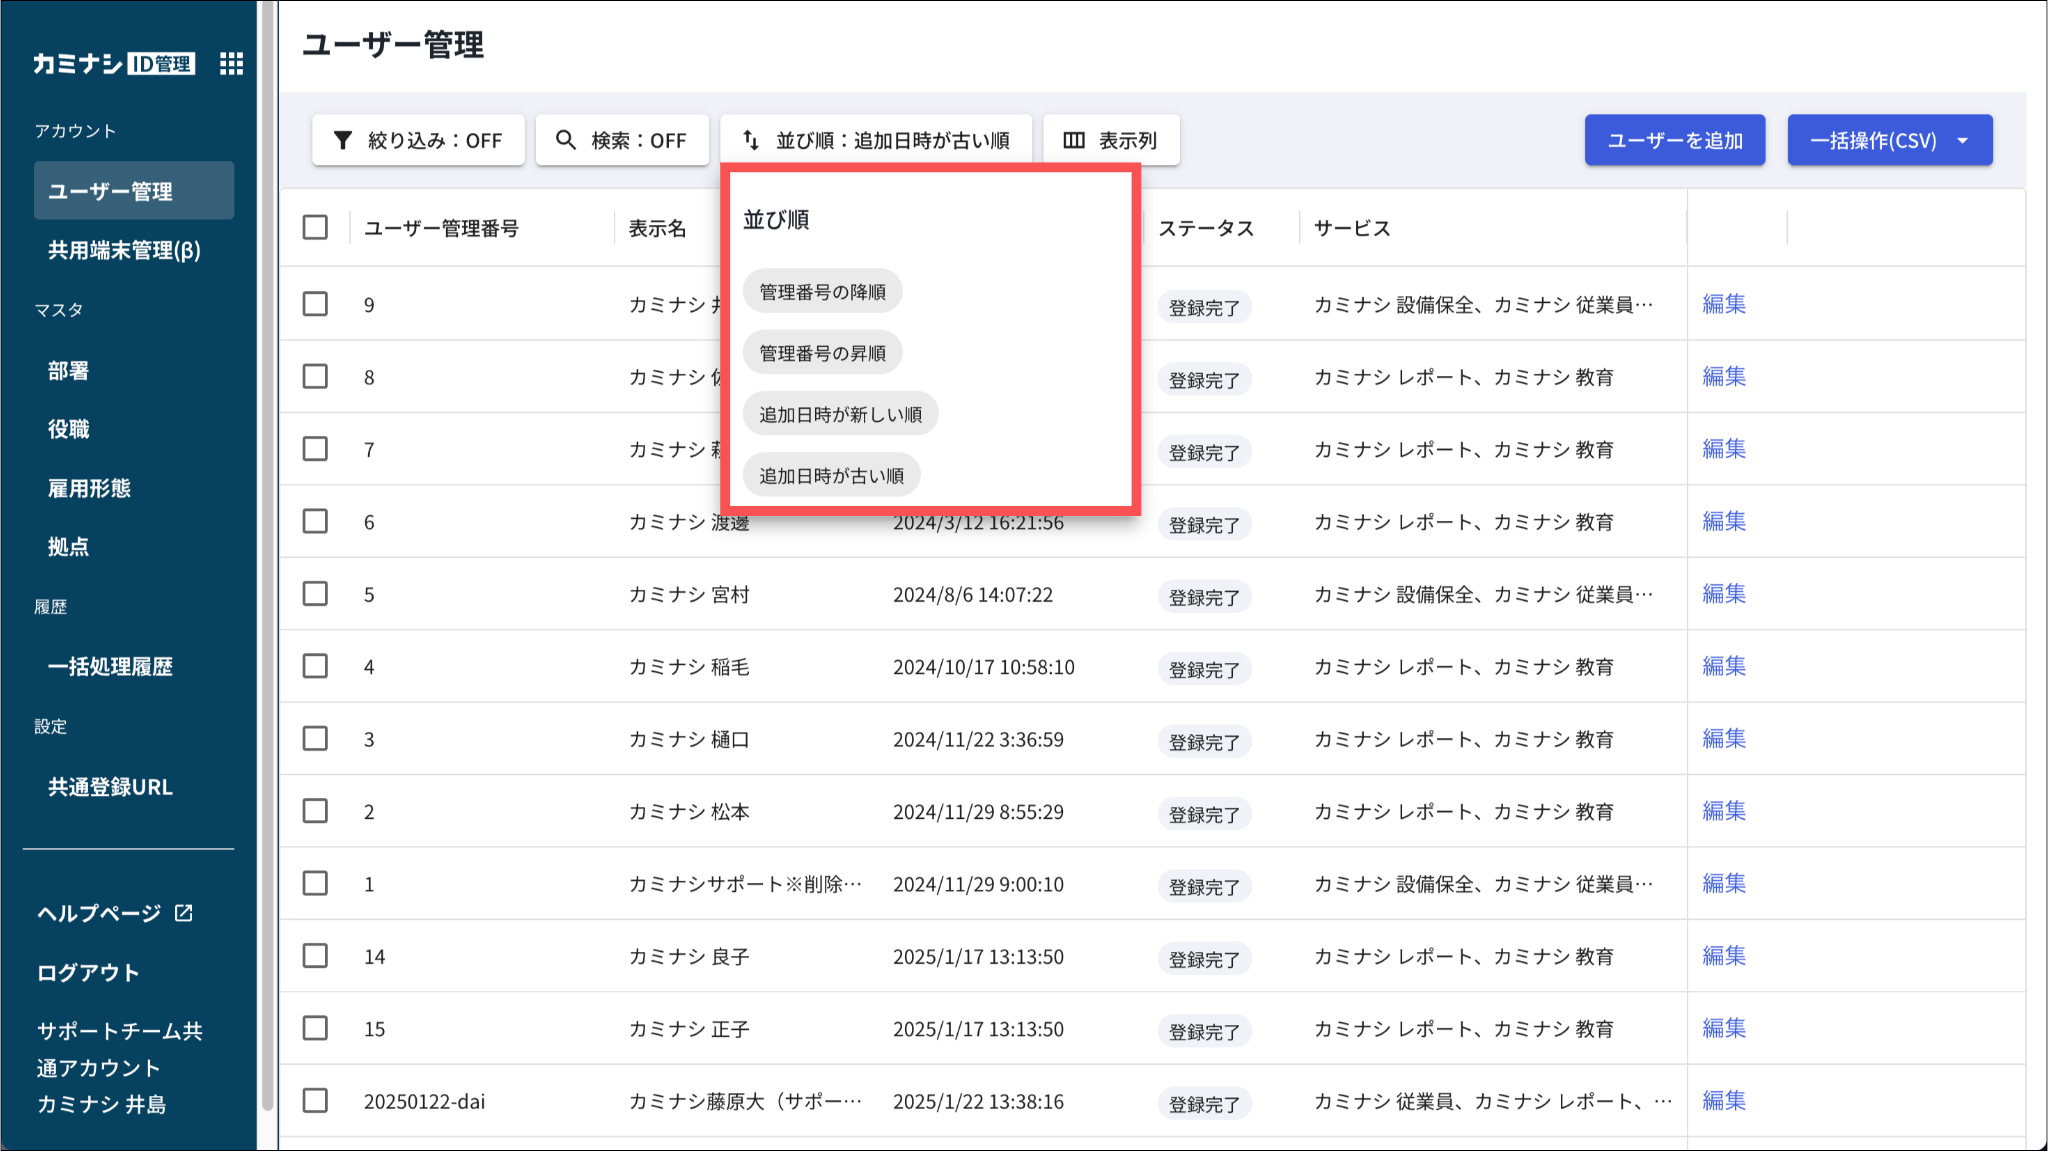
Task: Open the apps grid icon
Action: (x=231, y=64)
